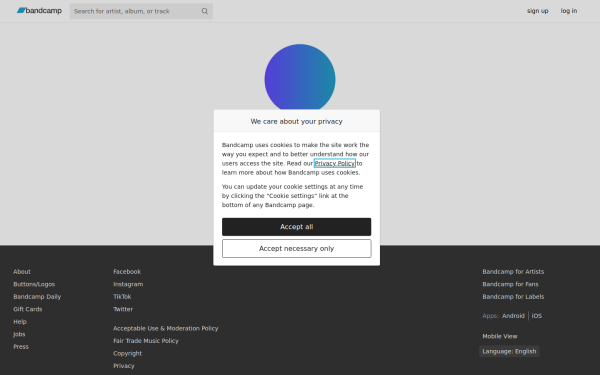600x375 pixels.
Task: Open the log in link
Action: (x=569, y=11)
